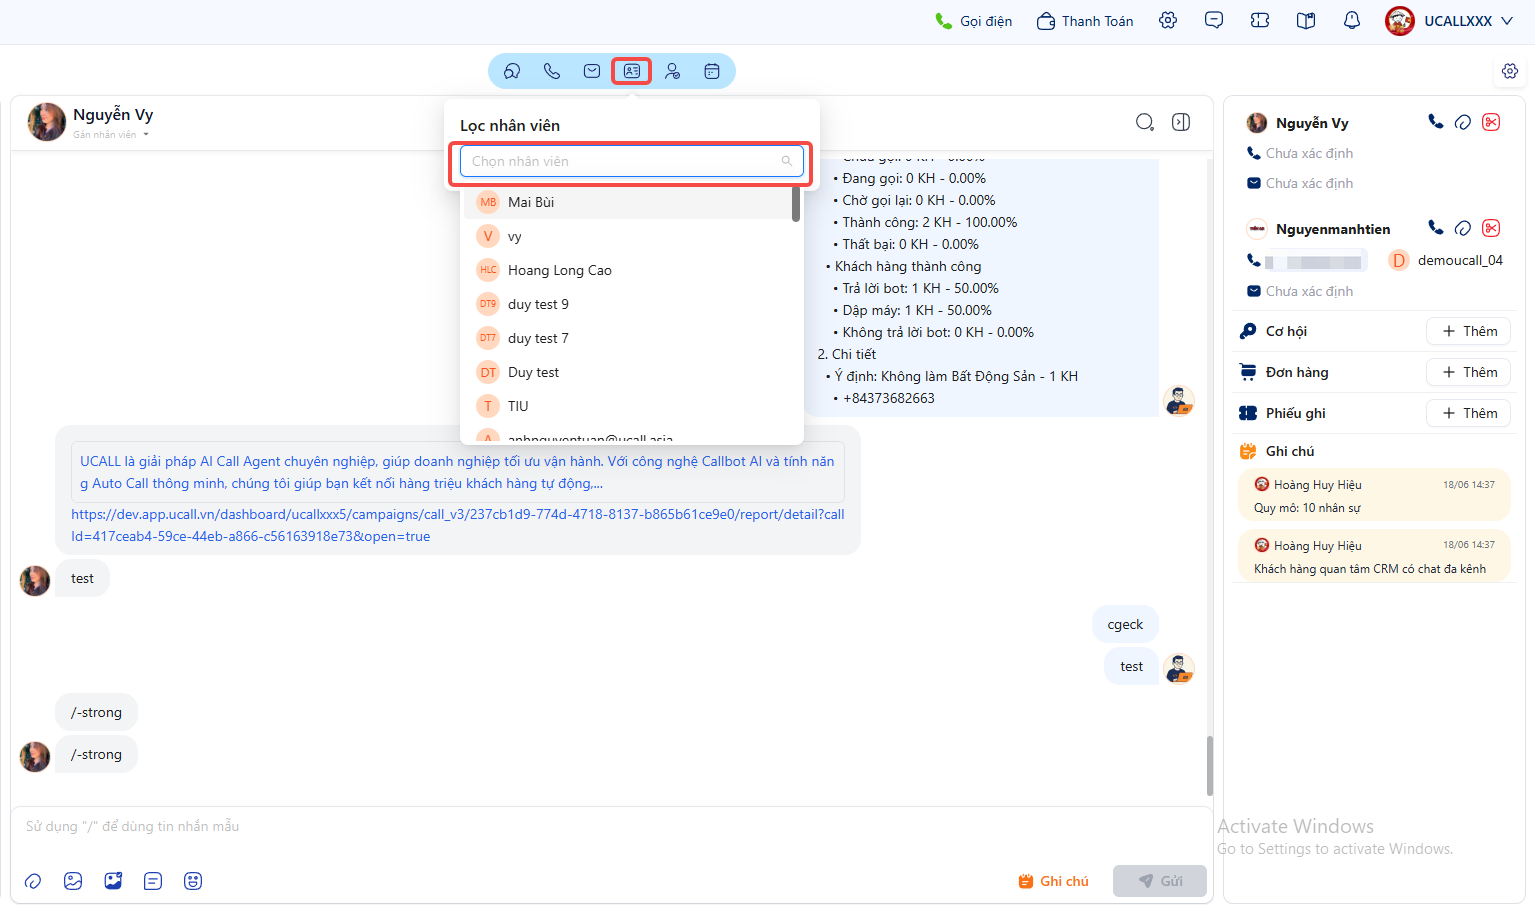The image size is (1535, 905).
Task: Insert an image into the message
Action: [x=73, y=881]
